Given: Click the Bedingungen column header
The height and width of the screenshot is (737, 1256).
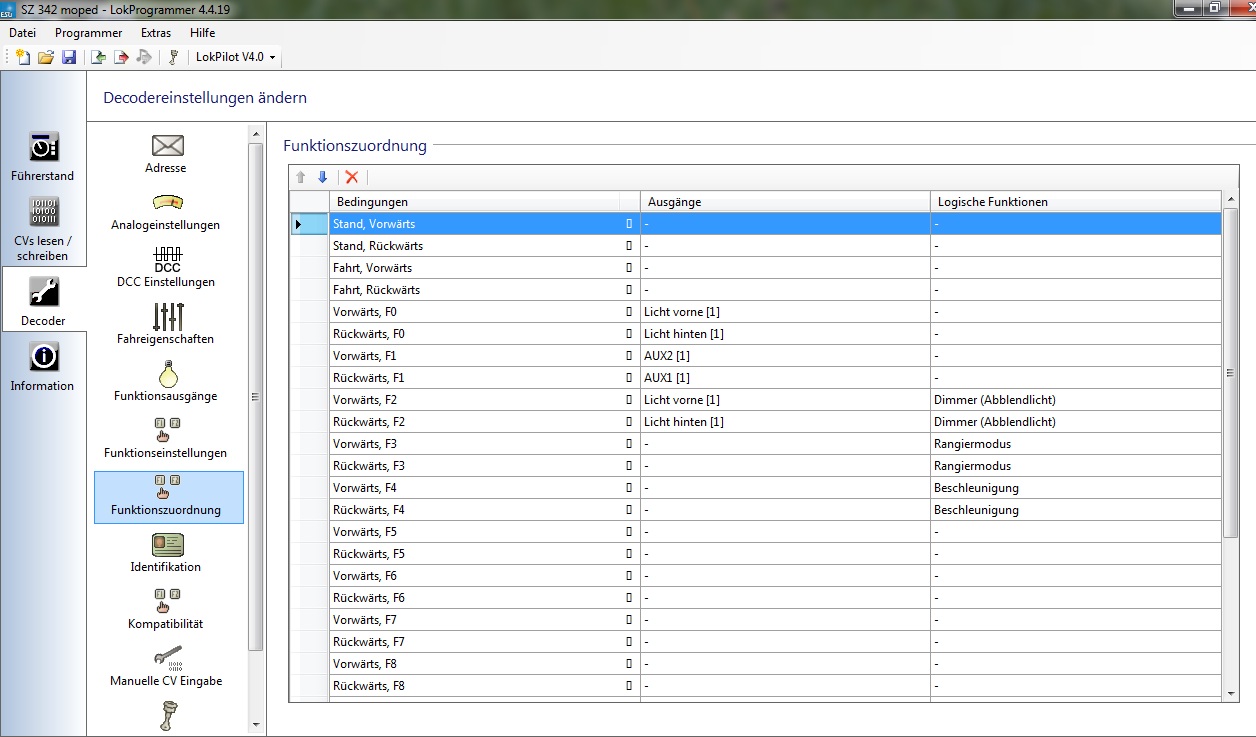Looking at the screenshot, I should pos(484,202).
